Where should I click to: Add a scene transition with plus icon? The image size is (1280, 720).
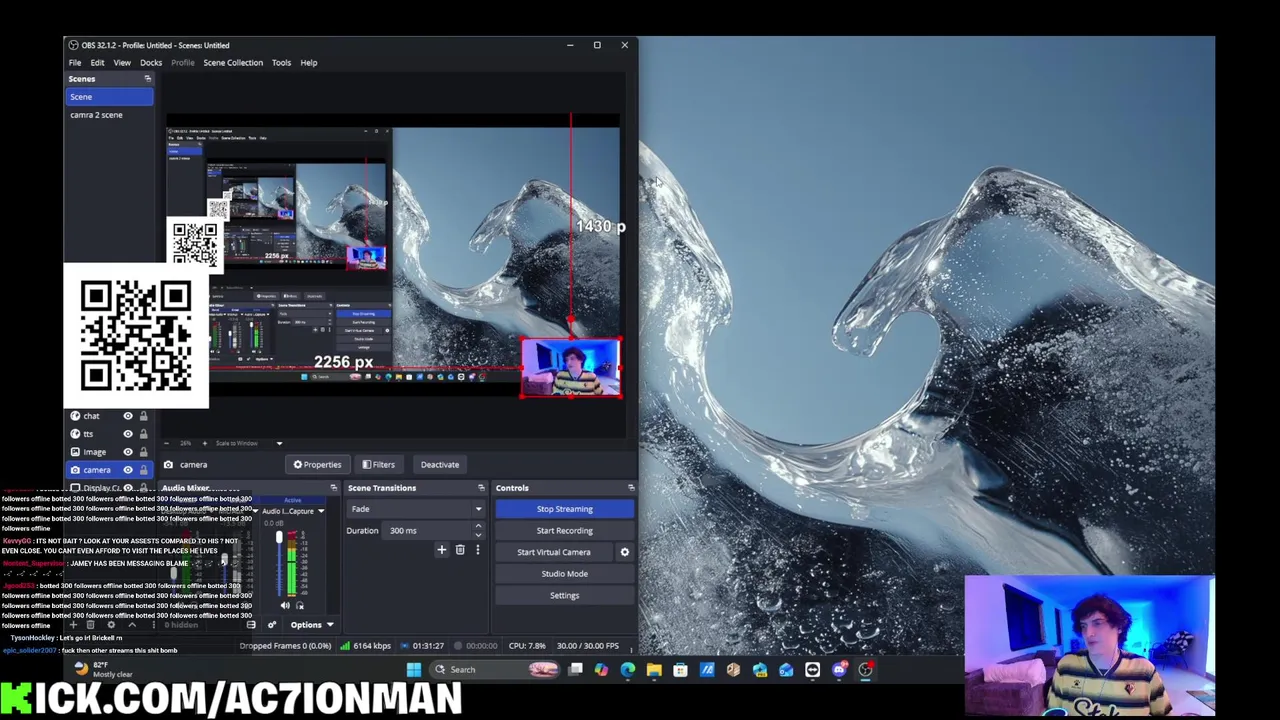(x=441, y=550)
